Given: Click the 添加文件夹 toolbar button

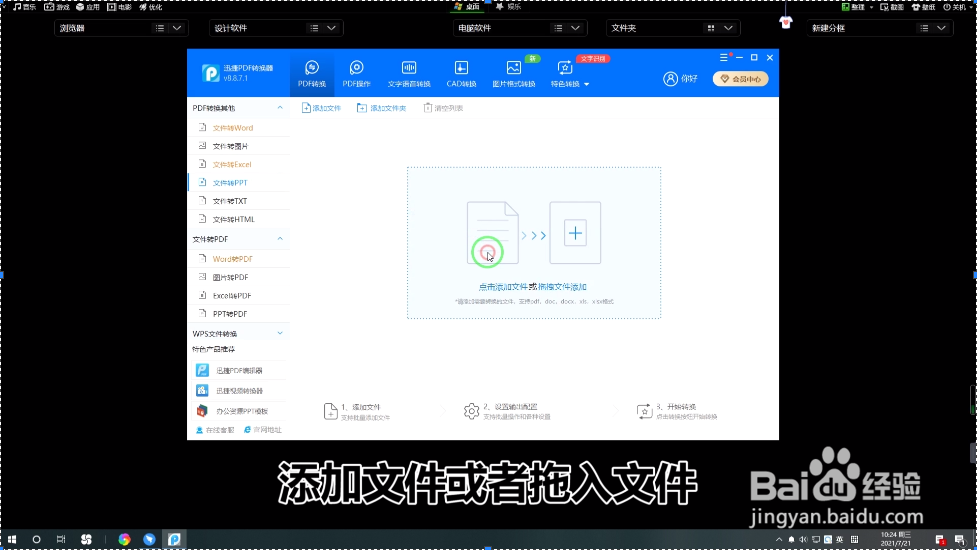Looking at the screenshot, I should point(381,108).
